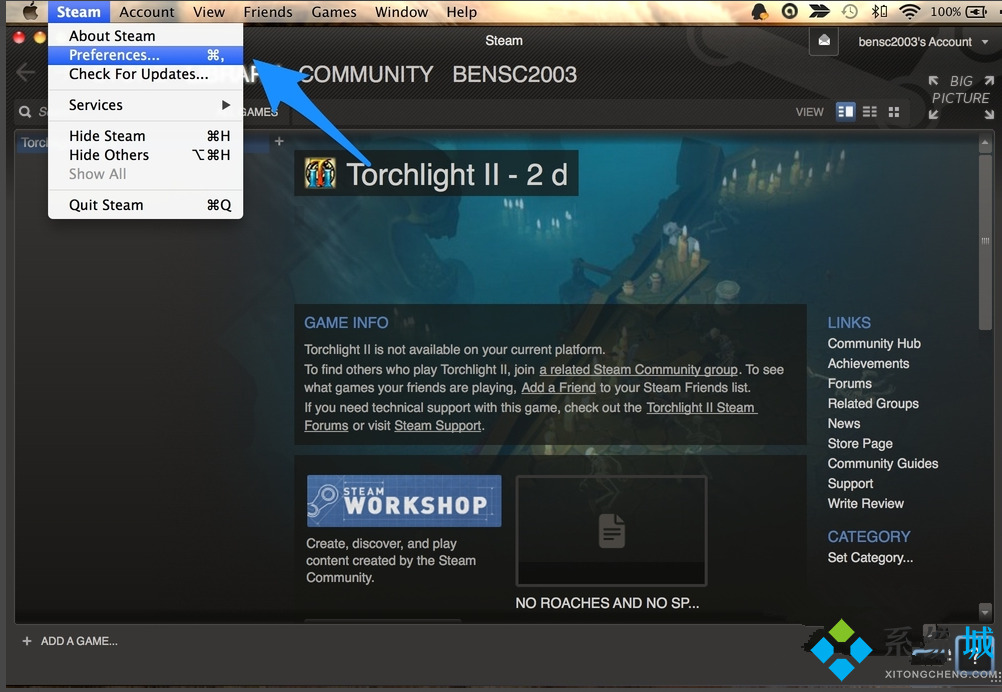Click the back navigation arrow
This screenshot has width=1002, height=692.
(26, 73)
